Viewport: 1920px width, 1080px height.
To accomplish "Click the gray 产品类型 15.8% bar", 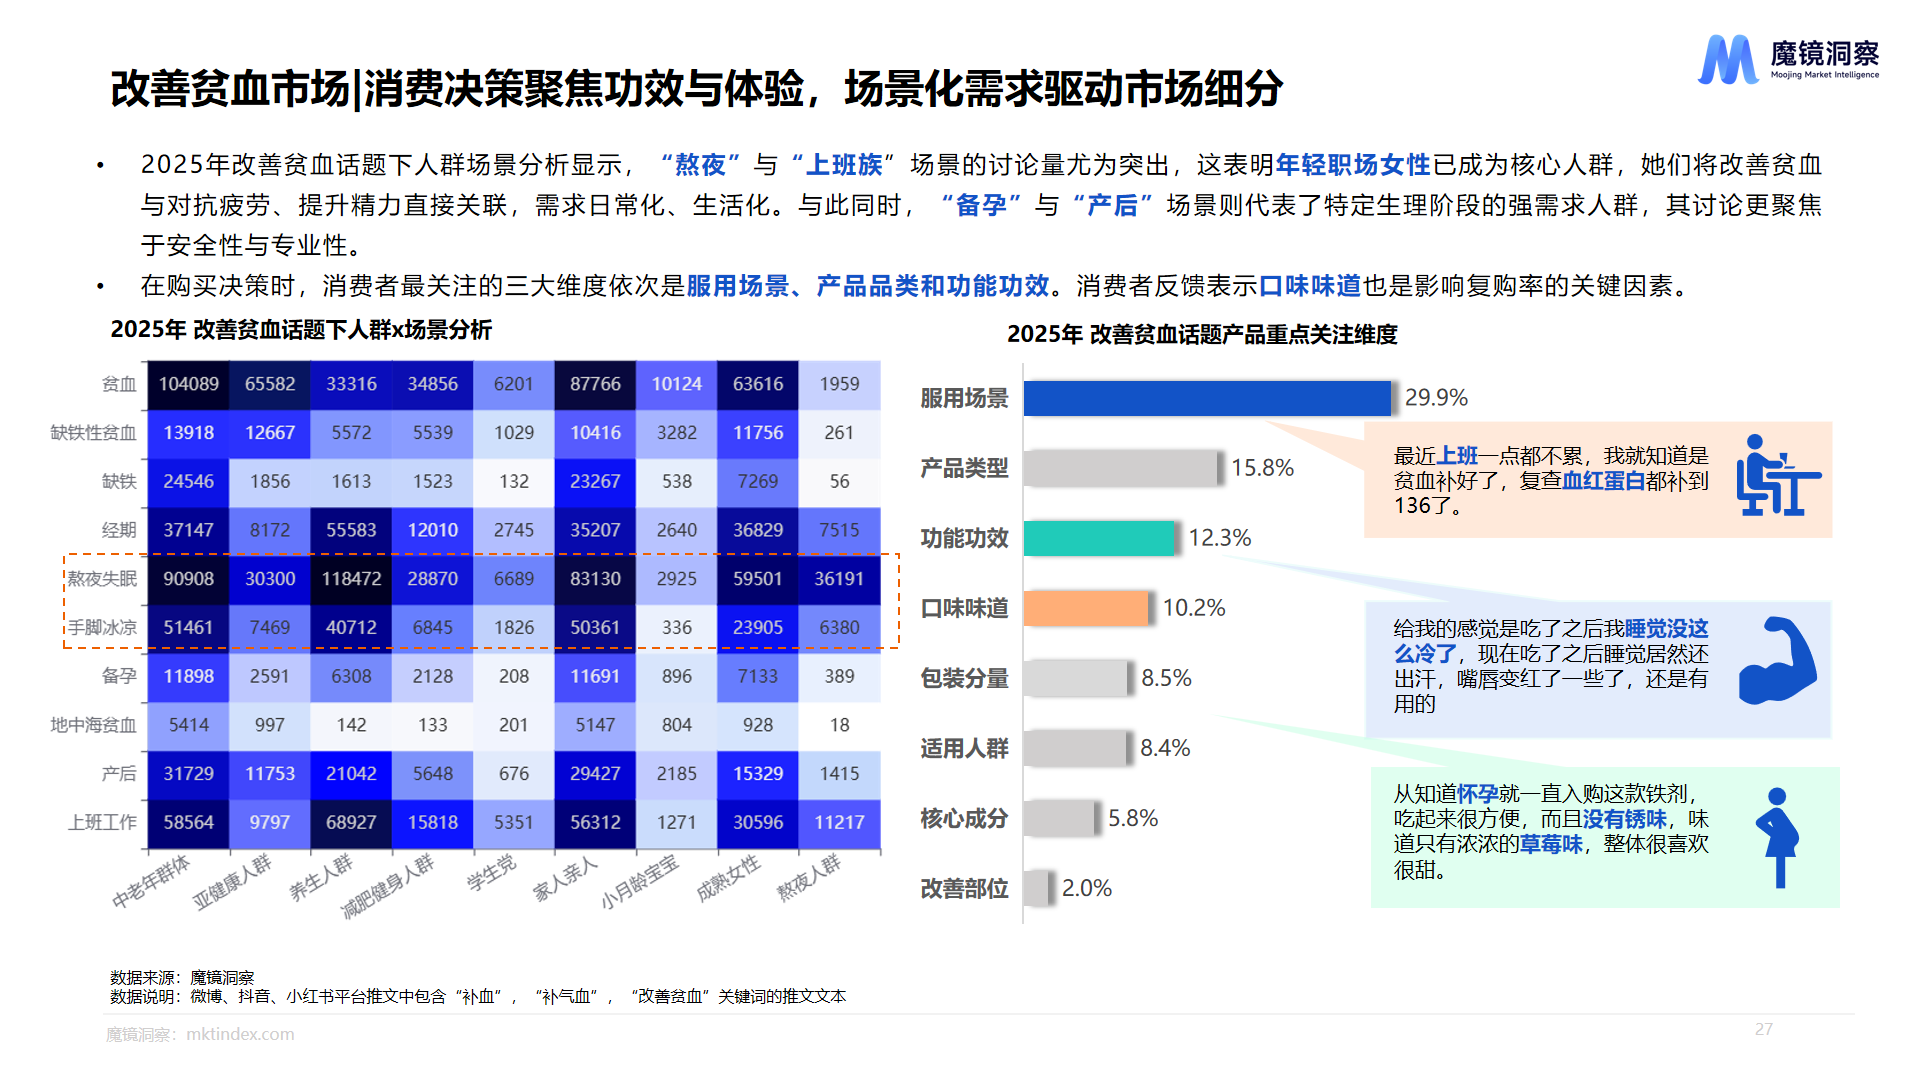I will pyautogui.click(x=1121, y=468).
